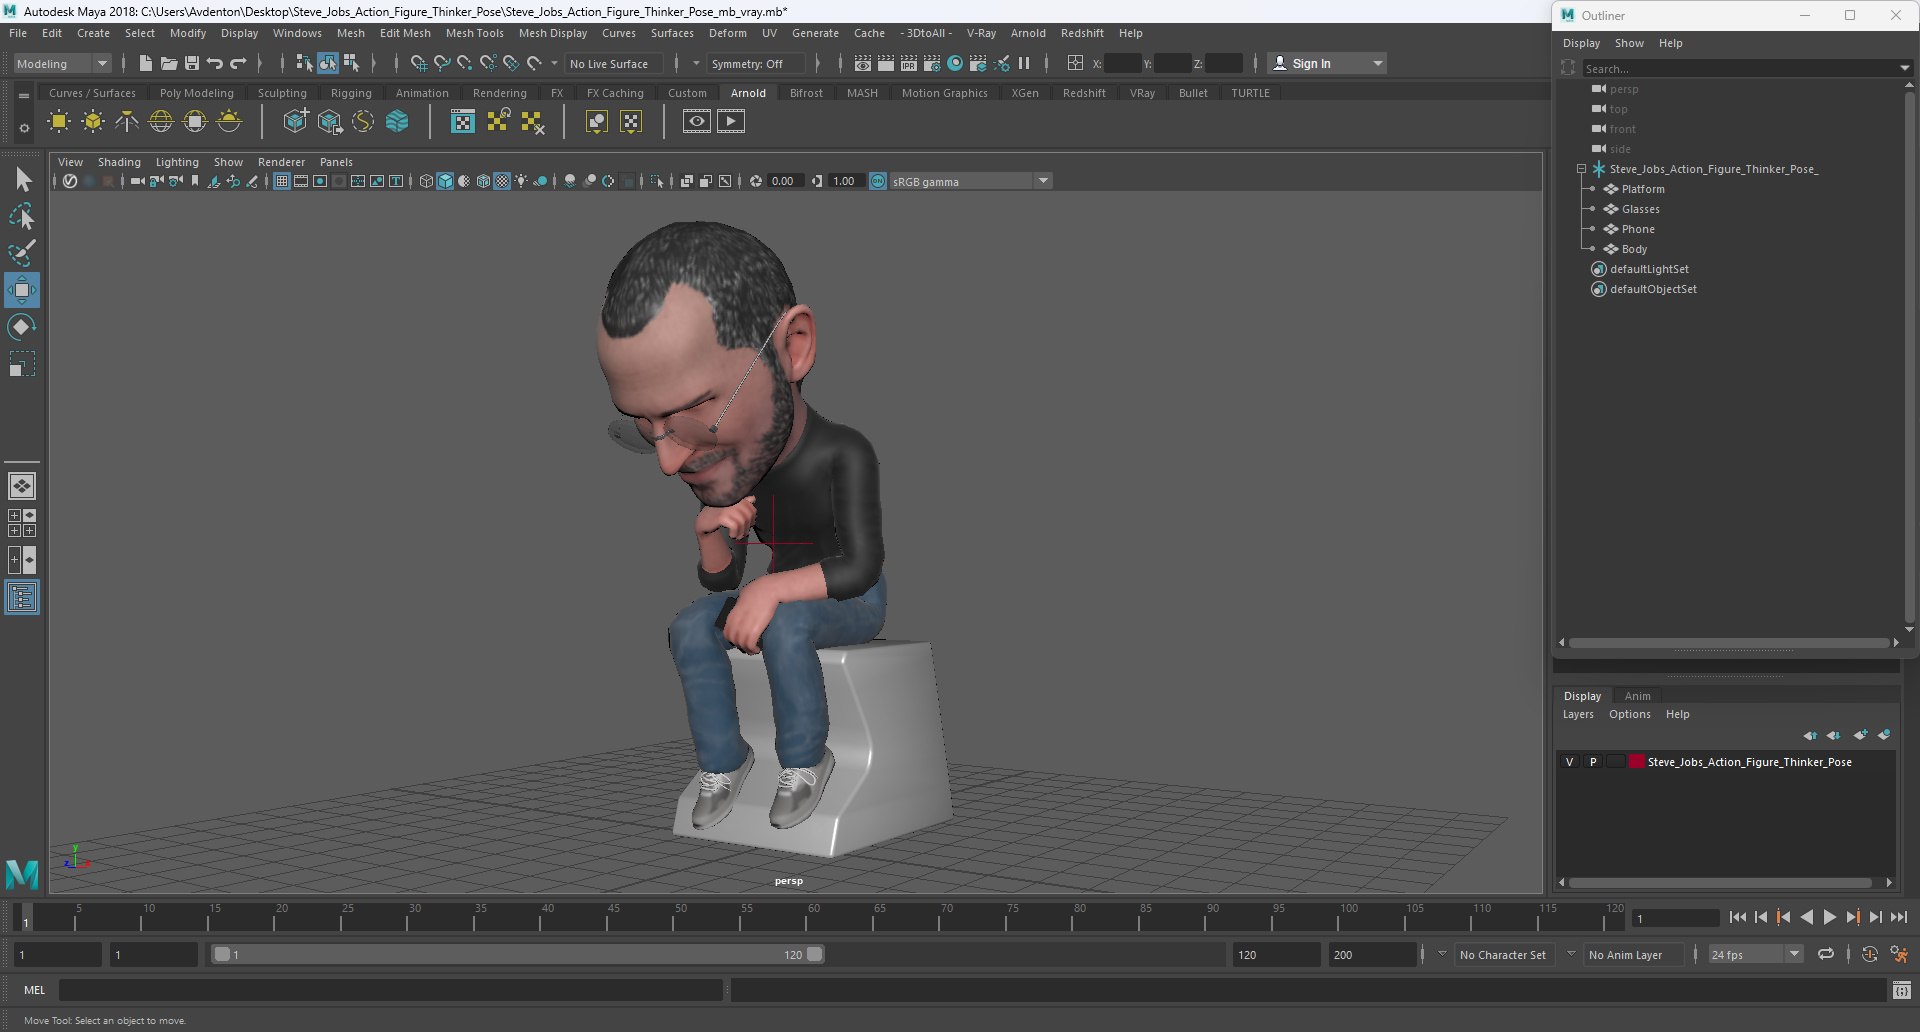Switch to four view layout
1920x1032 pixels.
(x=22, y=523)
